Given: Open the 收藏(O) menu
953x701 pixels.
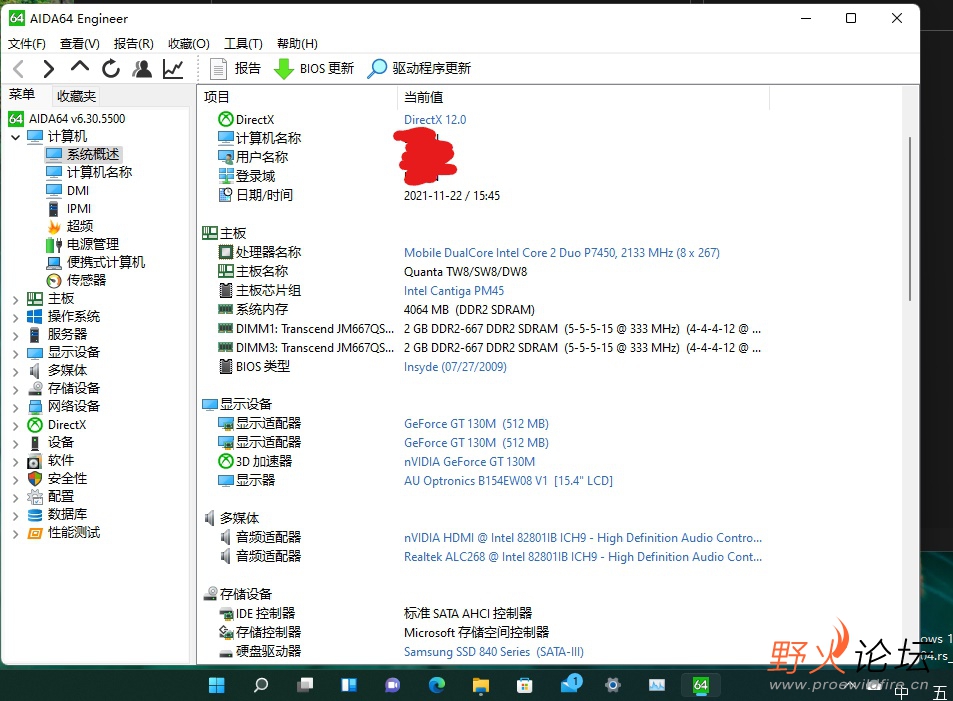Looking at the screenshot, I should [188, 44].
